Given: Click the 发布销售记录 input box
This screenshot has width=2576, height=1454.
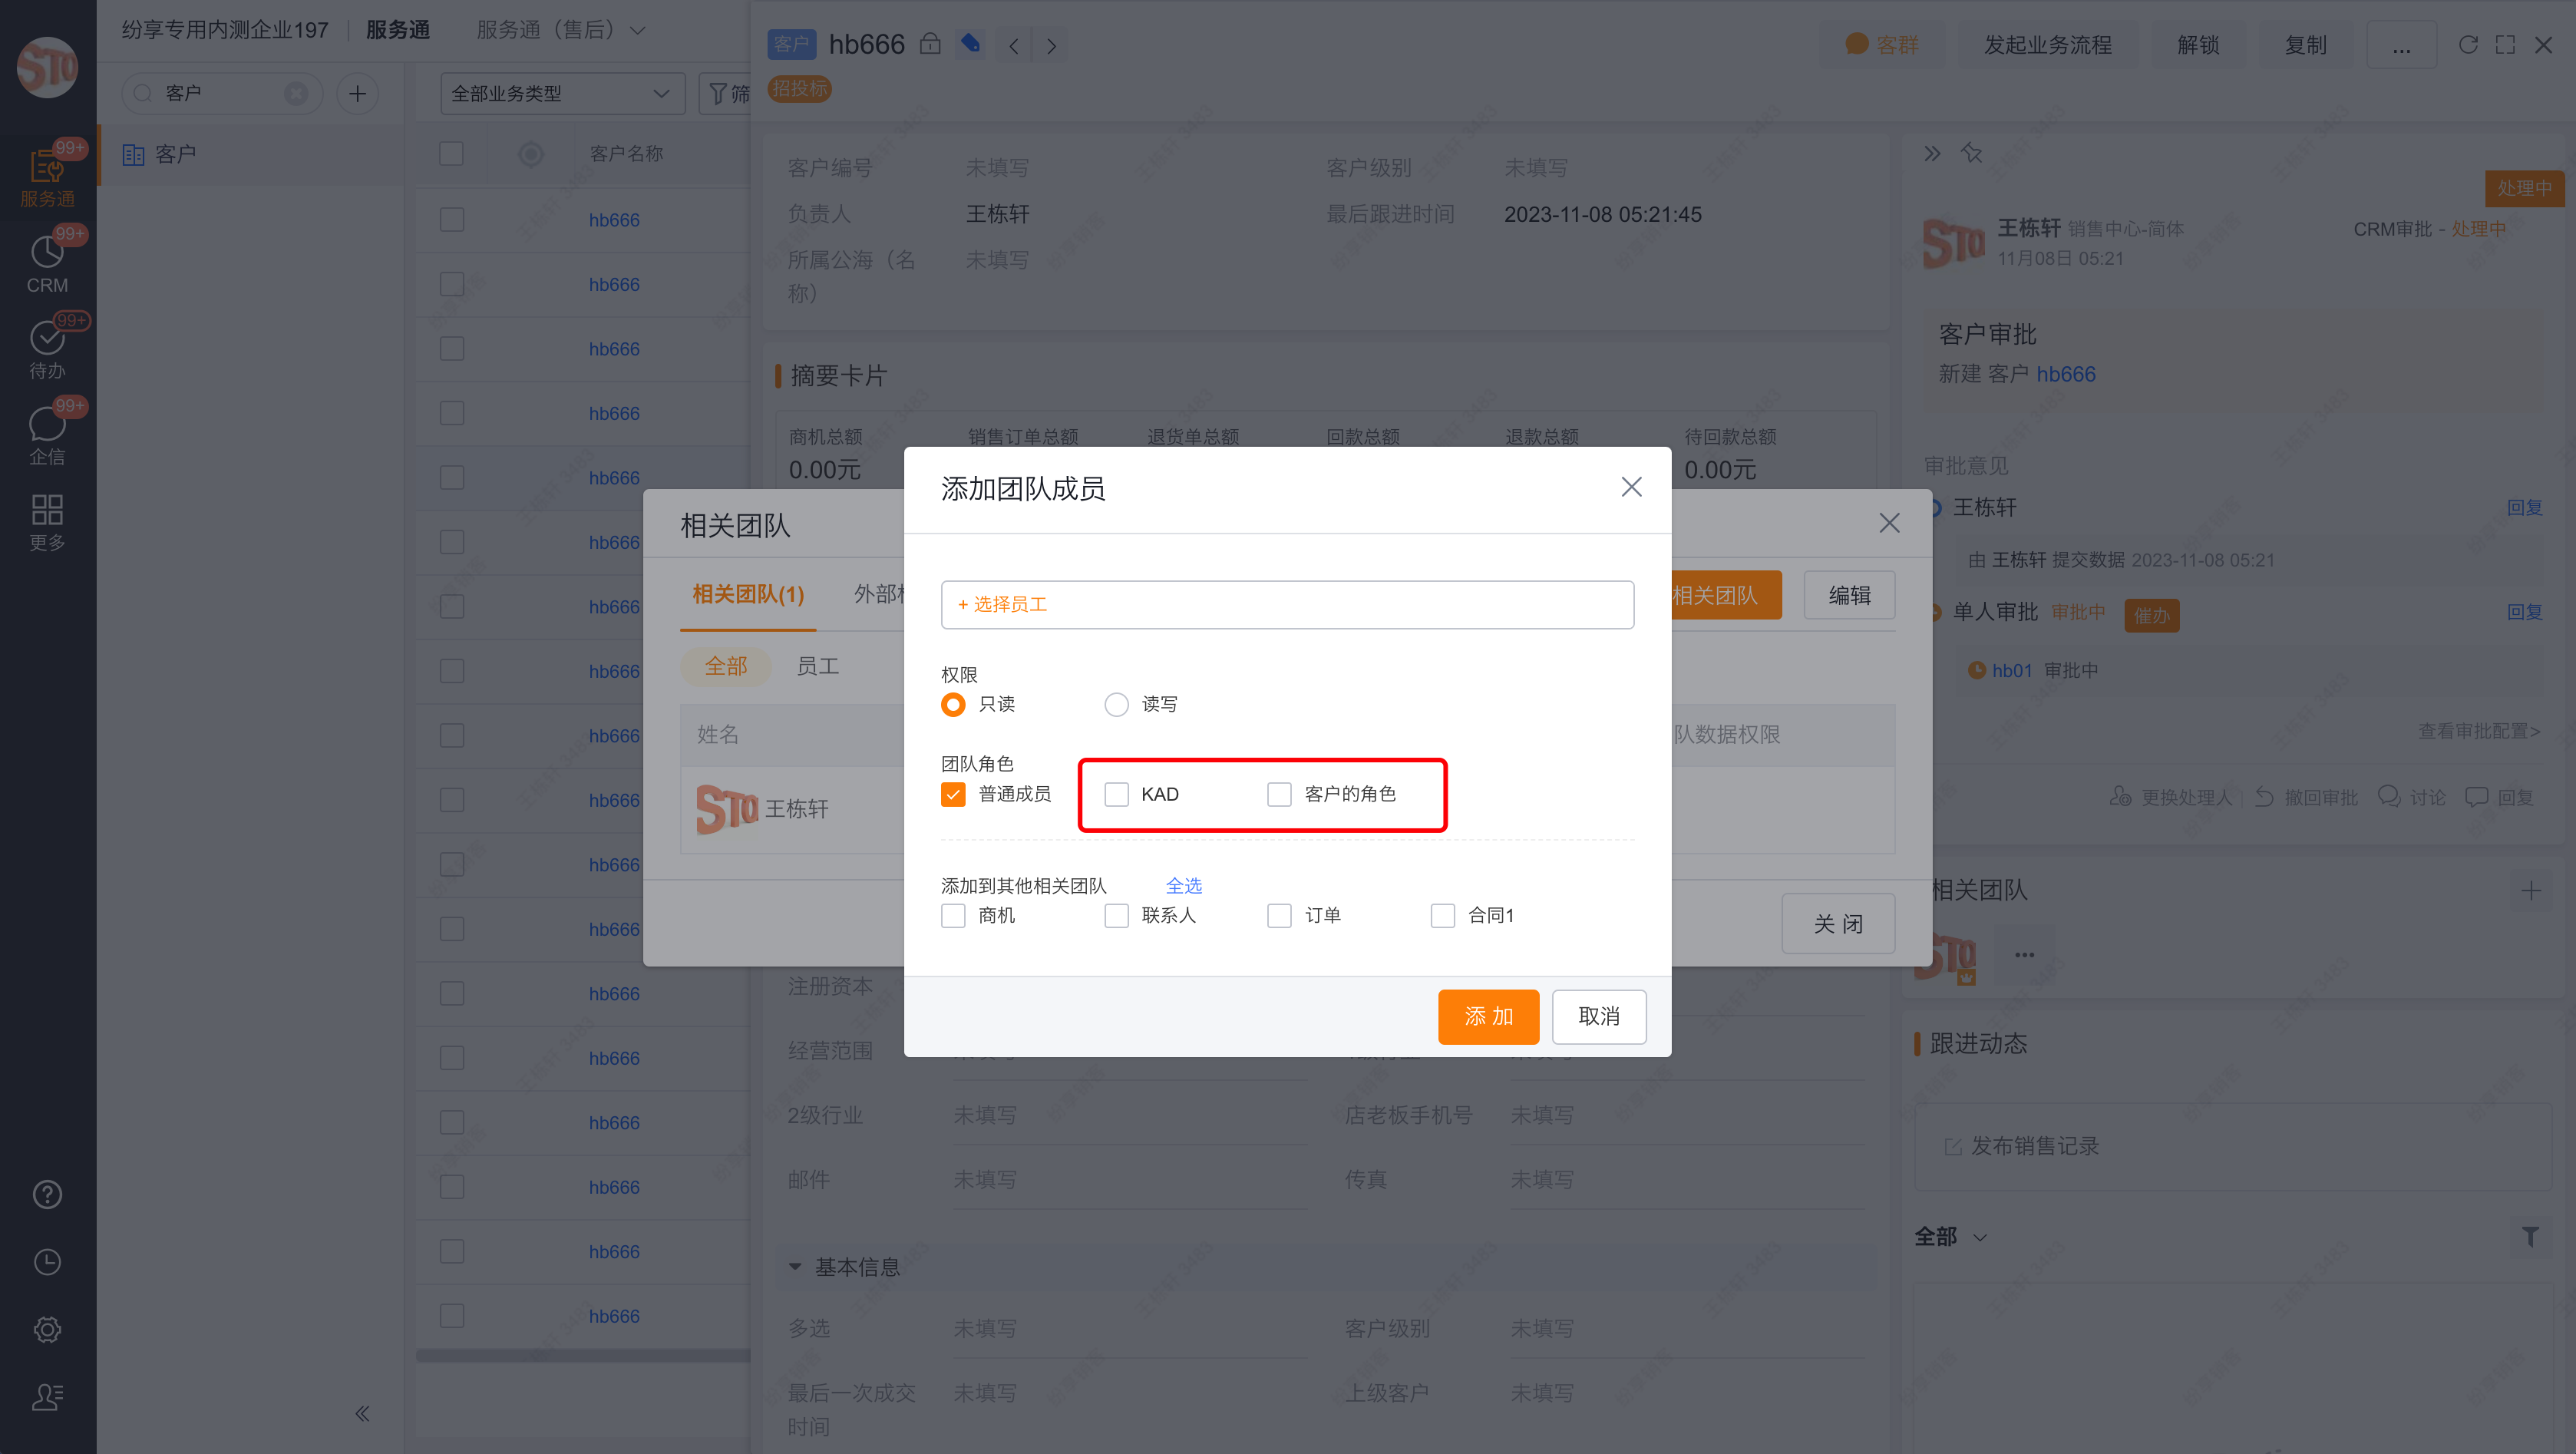Looking at the screenshot, I should 2232,1146.
